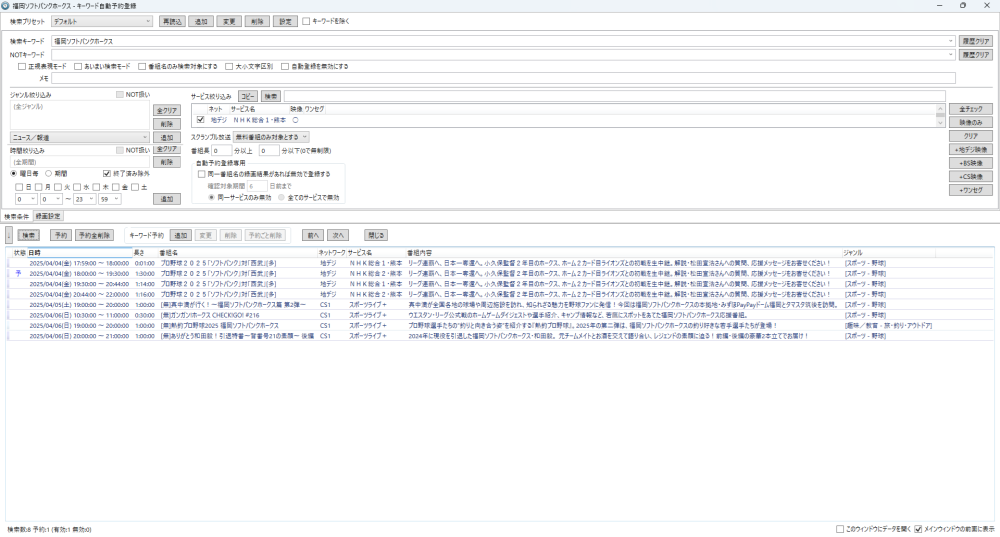The image size is (1000, 537).
Task: Click the 再読込 preset button
Action: pyautogui.click(x=172, y=22)
